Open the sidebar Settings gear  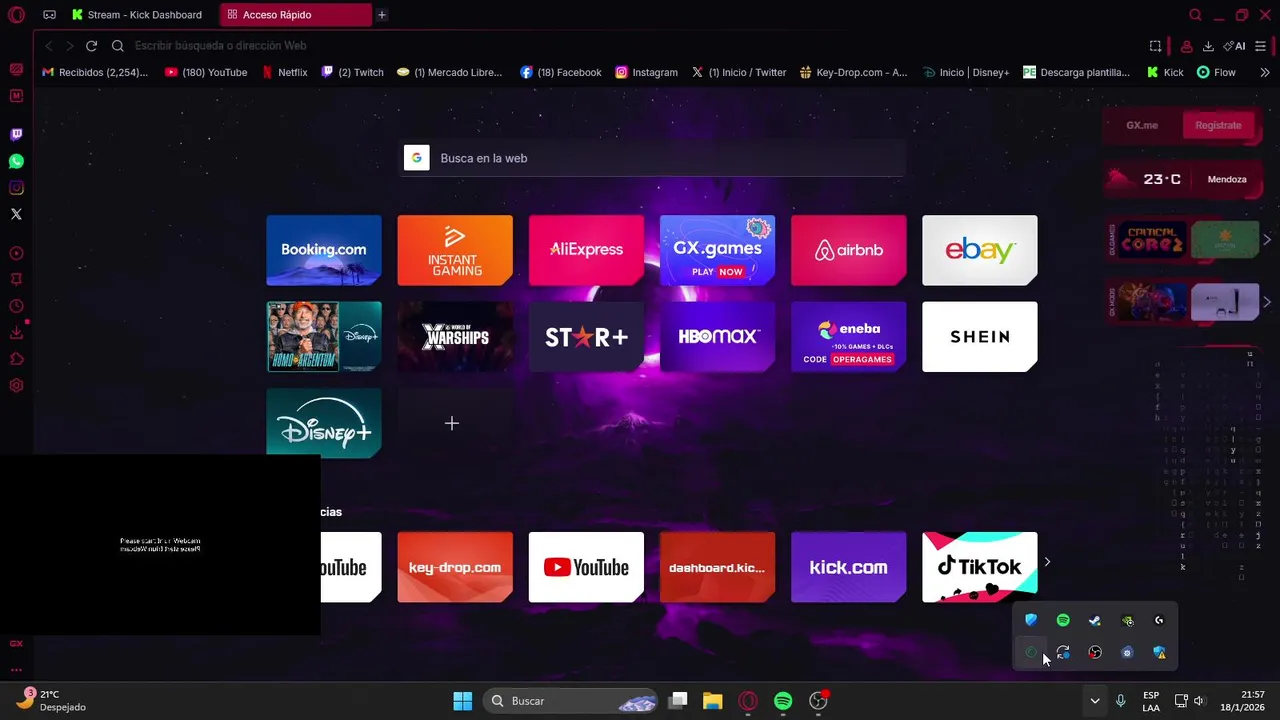point(16,386)
